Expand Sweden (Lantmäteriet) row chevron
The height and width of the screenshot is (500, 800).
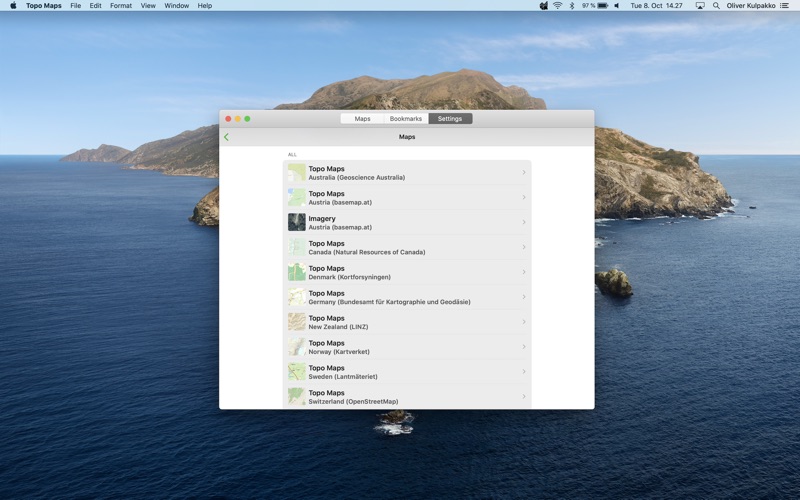click(524, 372)
